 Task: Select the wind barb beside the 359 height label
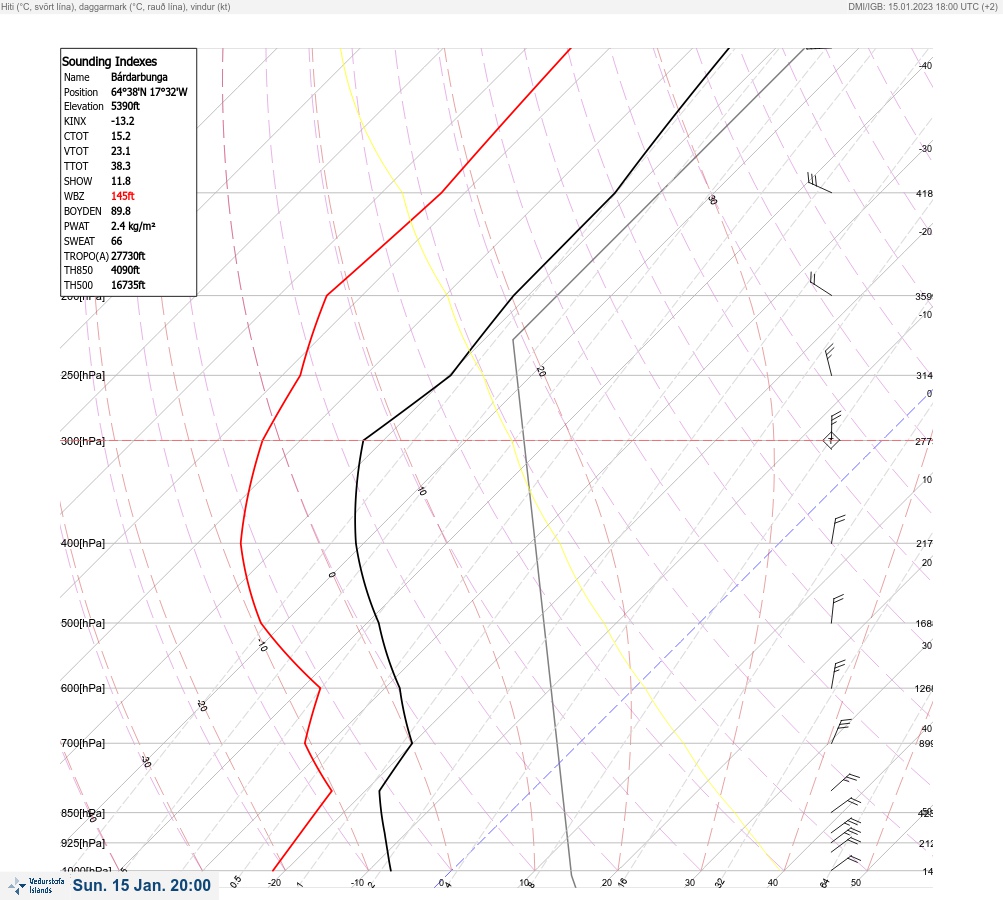click(820, 284)
